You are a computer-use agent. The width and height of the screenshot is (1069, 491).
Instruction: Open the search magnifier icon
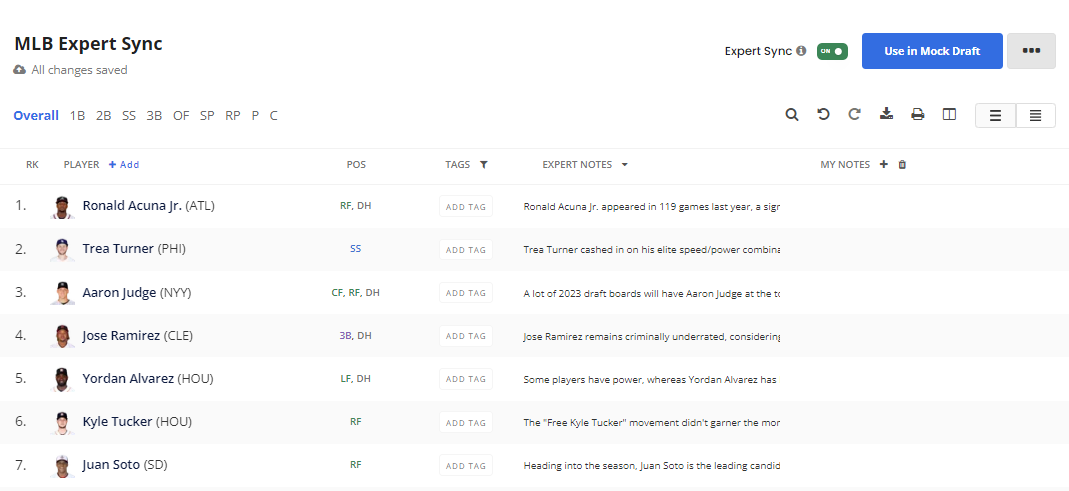point(792,115)
